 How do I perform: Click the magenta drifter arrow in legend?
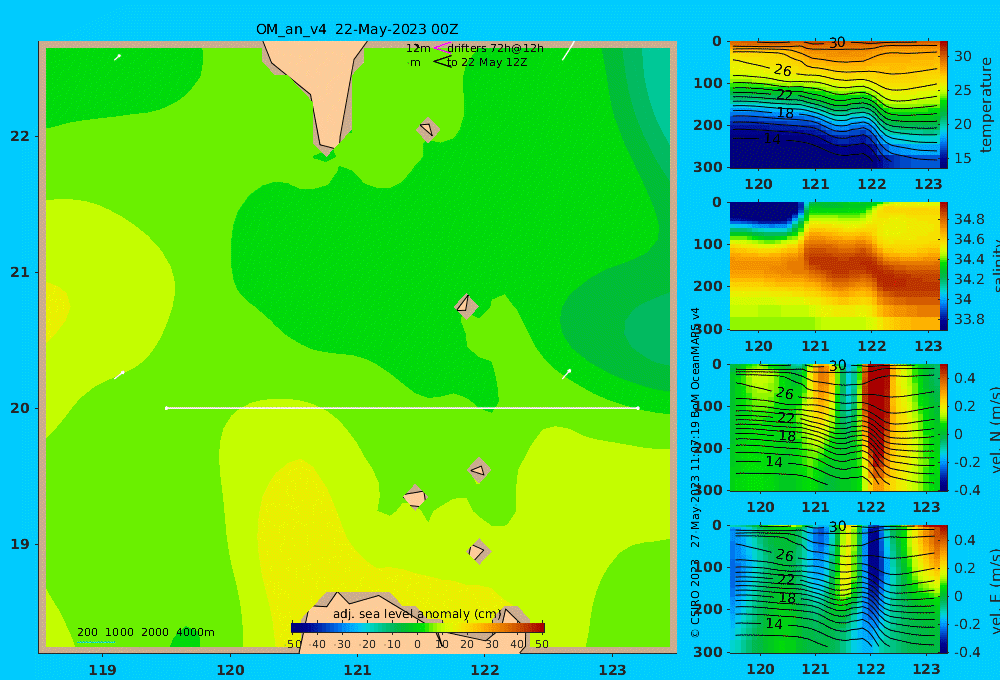[441, 47]
